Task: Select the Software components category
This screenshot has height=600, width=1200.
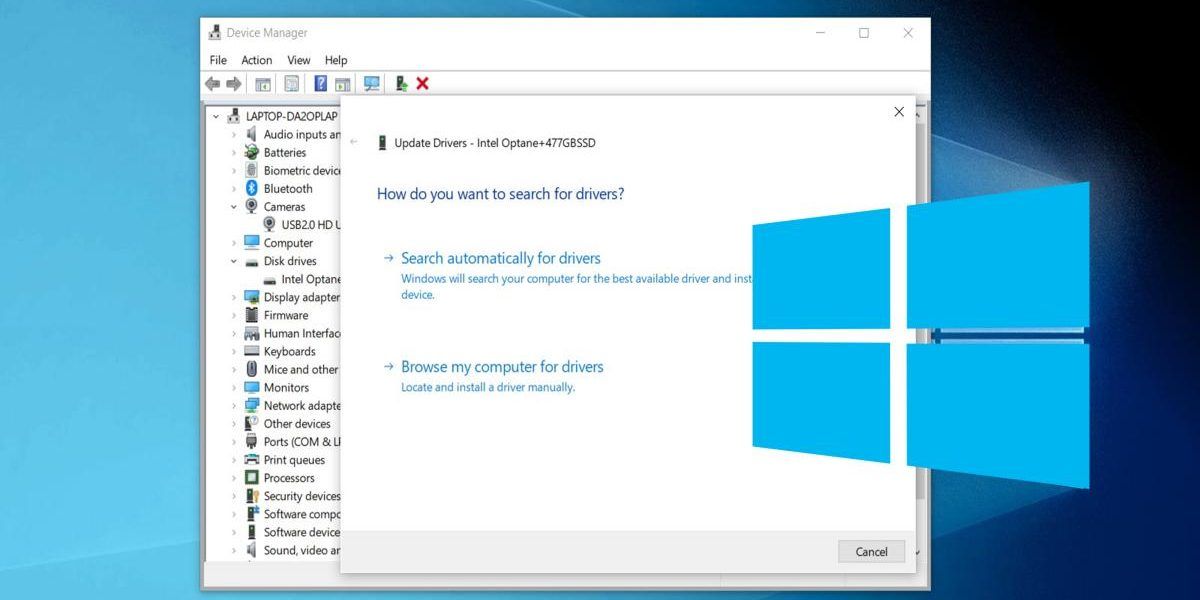Action: (301, 514)
